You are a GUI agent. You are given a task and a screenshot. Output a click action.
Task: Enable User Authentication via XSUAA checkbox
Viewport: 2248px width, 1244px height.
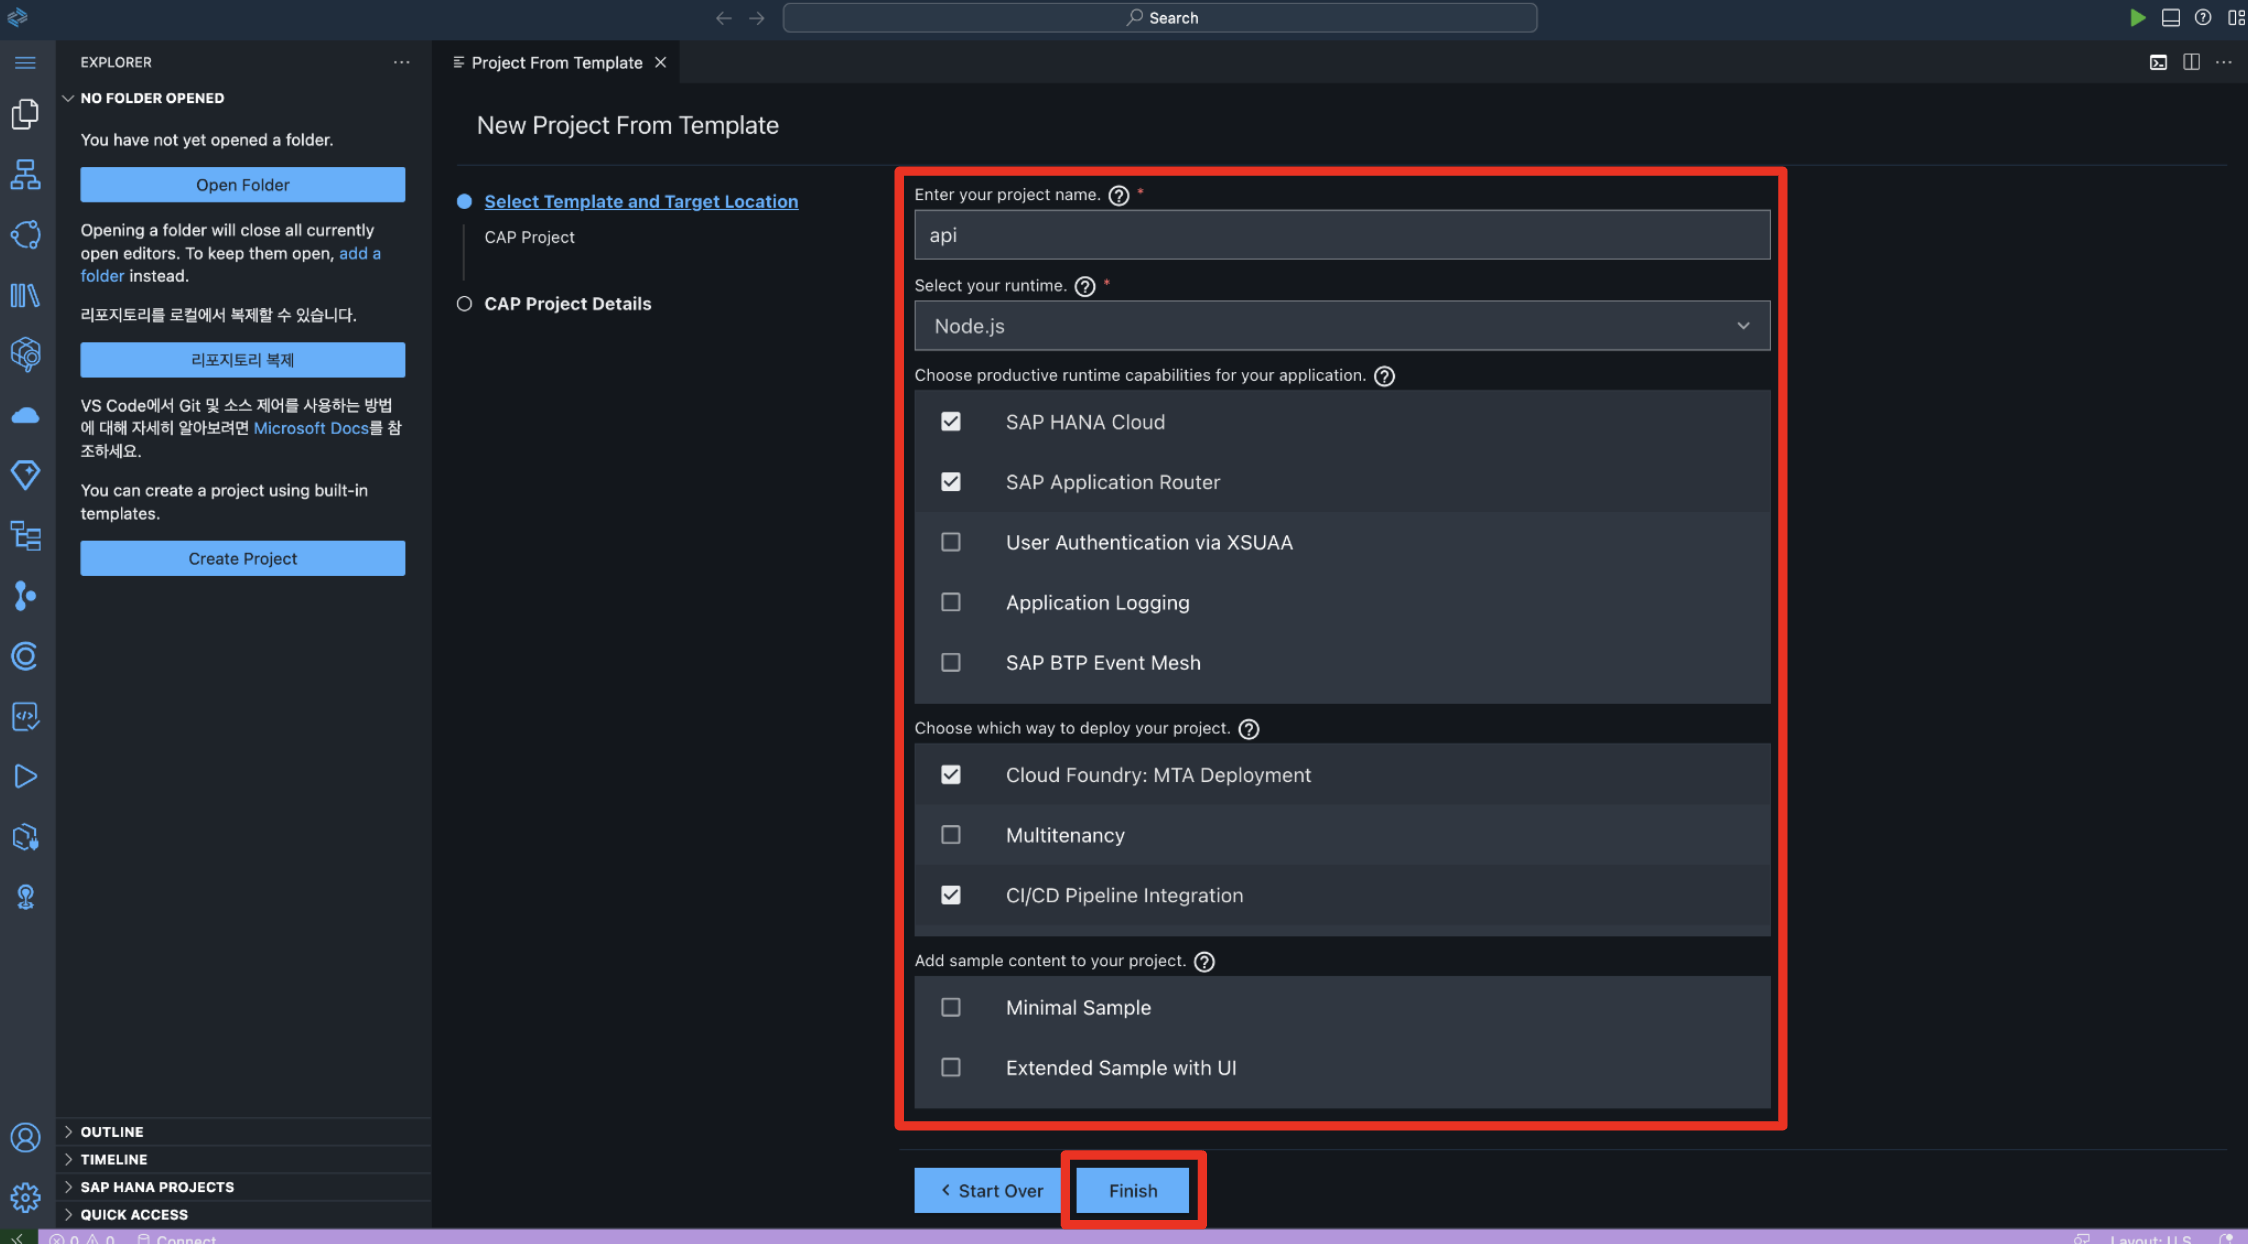click(951, 542)
